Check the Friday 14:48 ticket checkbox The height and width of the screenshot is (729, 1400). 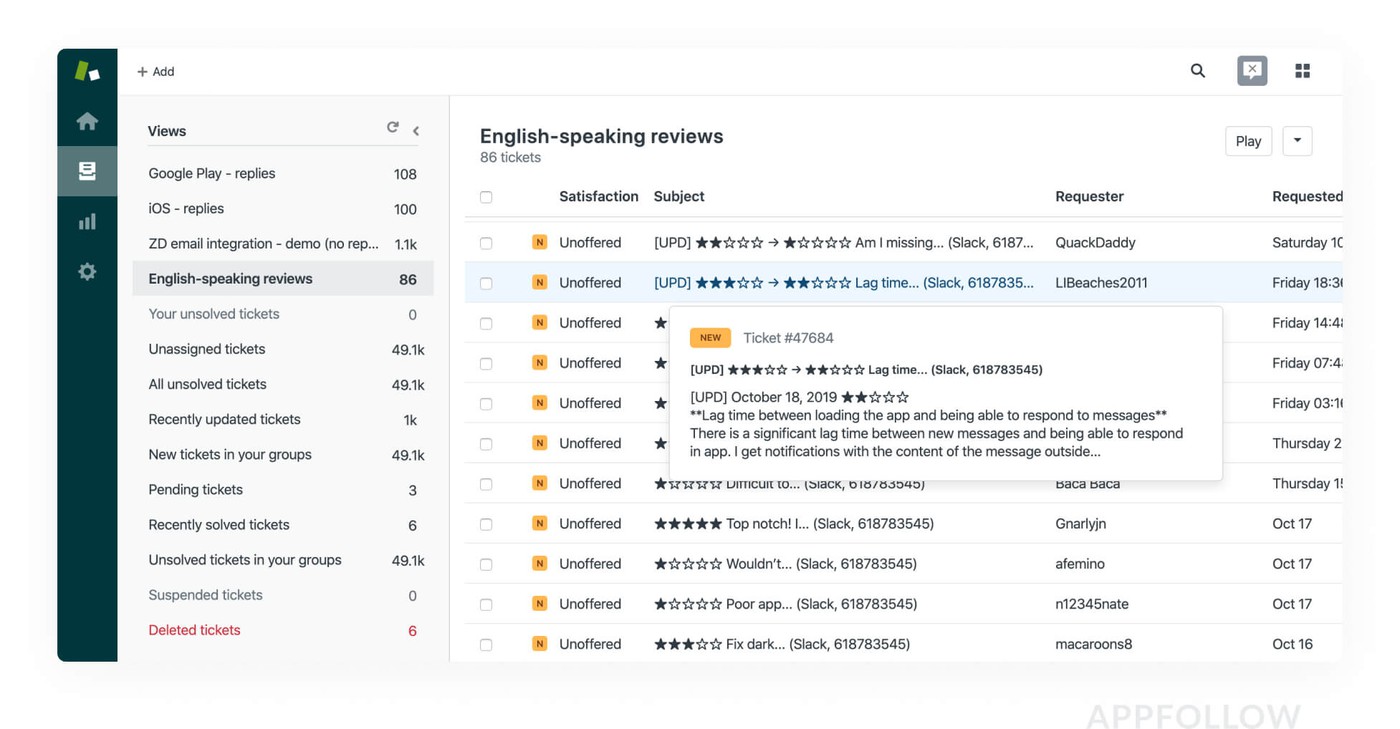(486, 323)
